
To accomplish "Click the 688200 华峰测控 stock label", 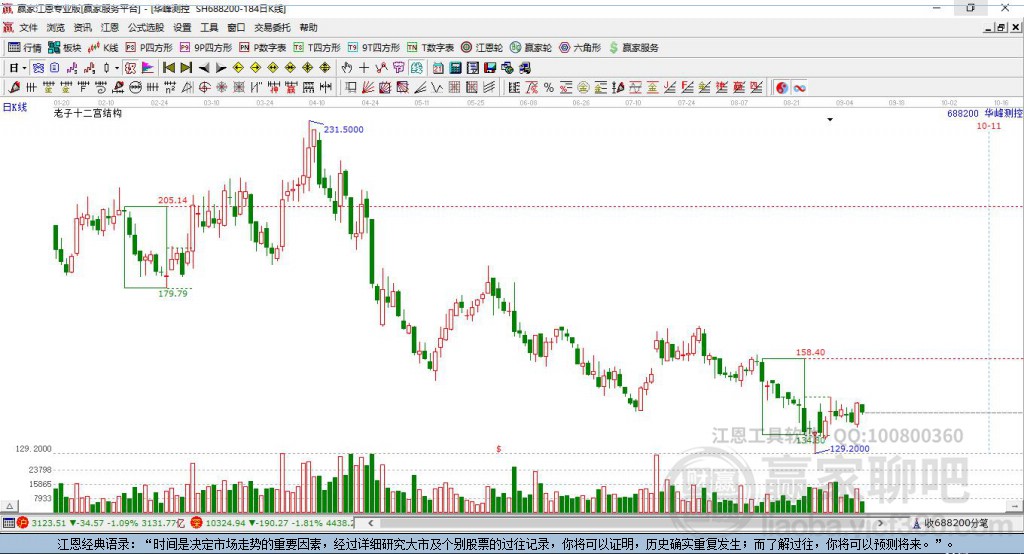I will [985, 113].
